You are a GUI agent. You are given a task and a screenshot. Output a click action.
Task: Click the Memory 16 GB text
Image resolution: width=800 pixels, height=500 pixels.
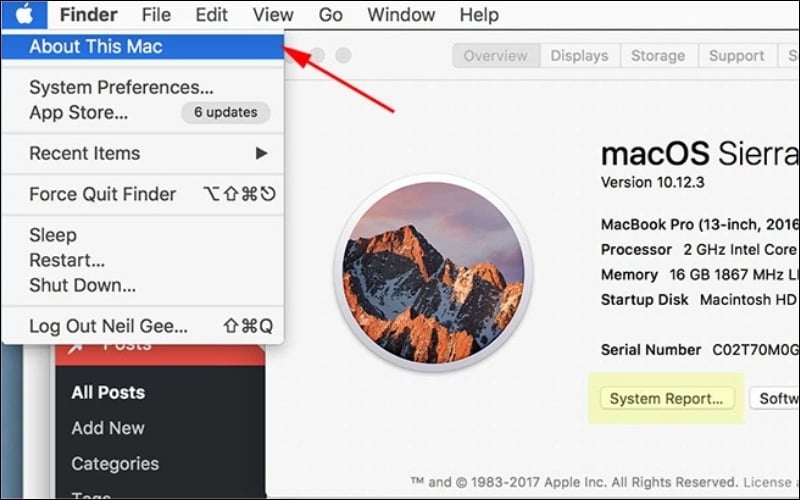tap(700, 274)
